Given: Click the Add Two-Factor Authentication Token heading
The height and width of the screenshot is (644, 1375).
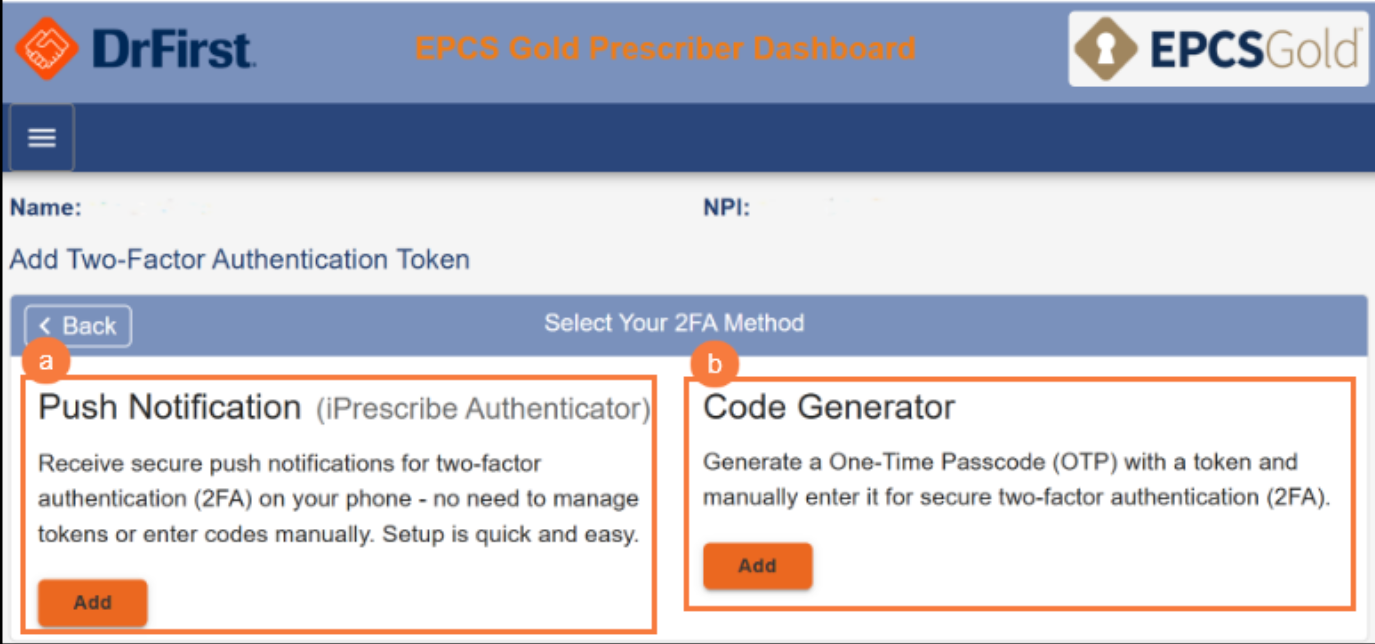Looking at the screenshot, I should pyautogui.click(x=239, y=260).
